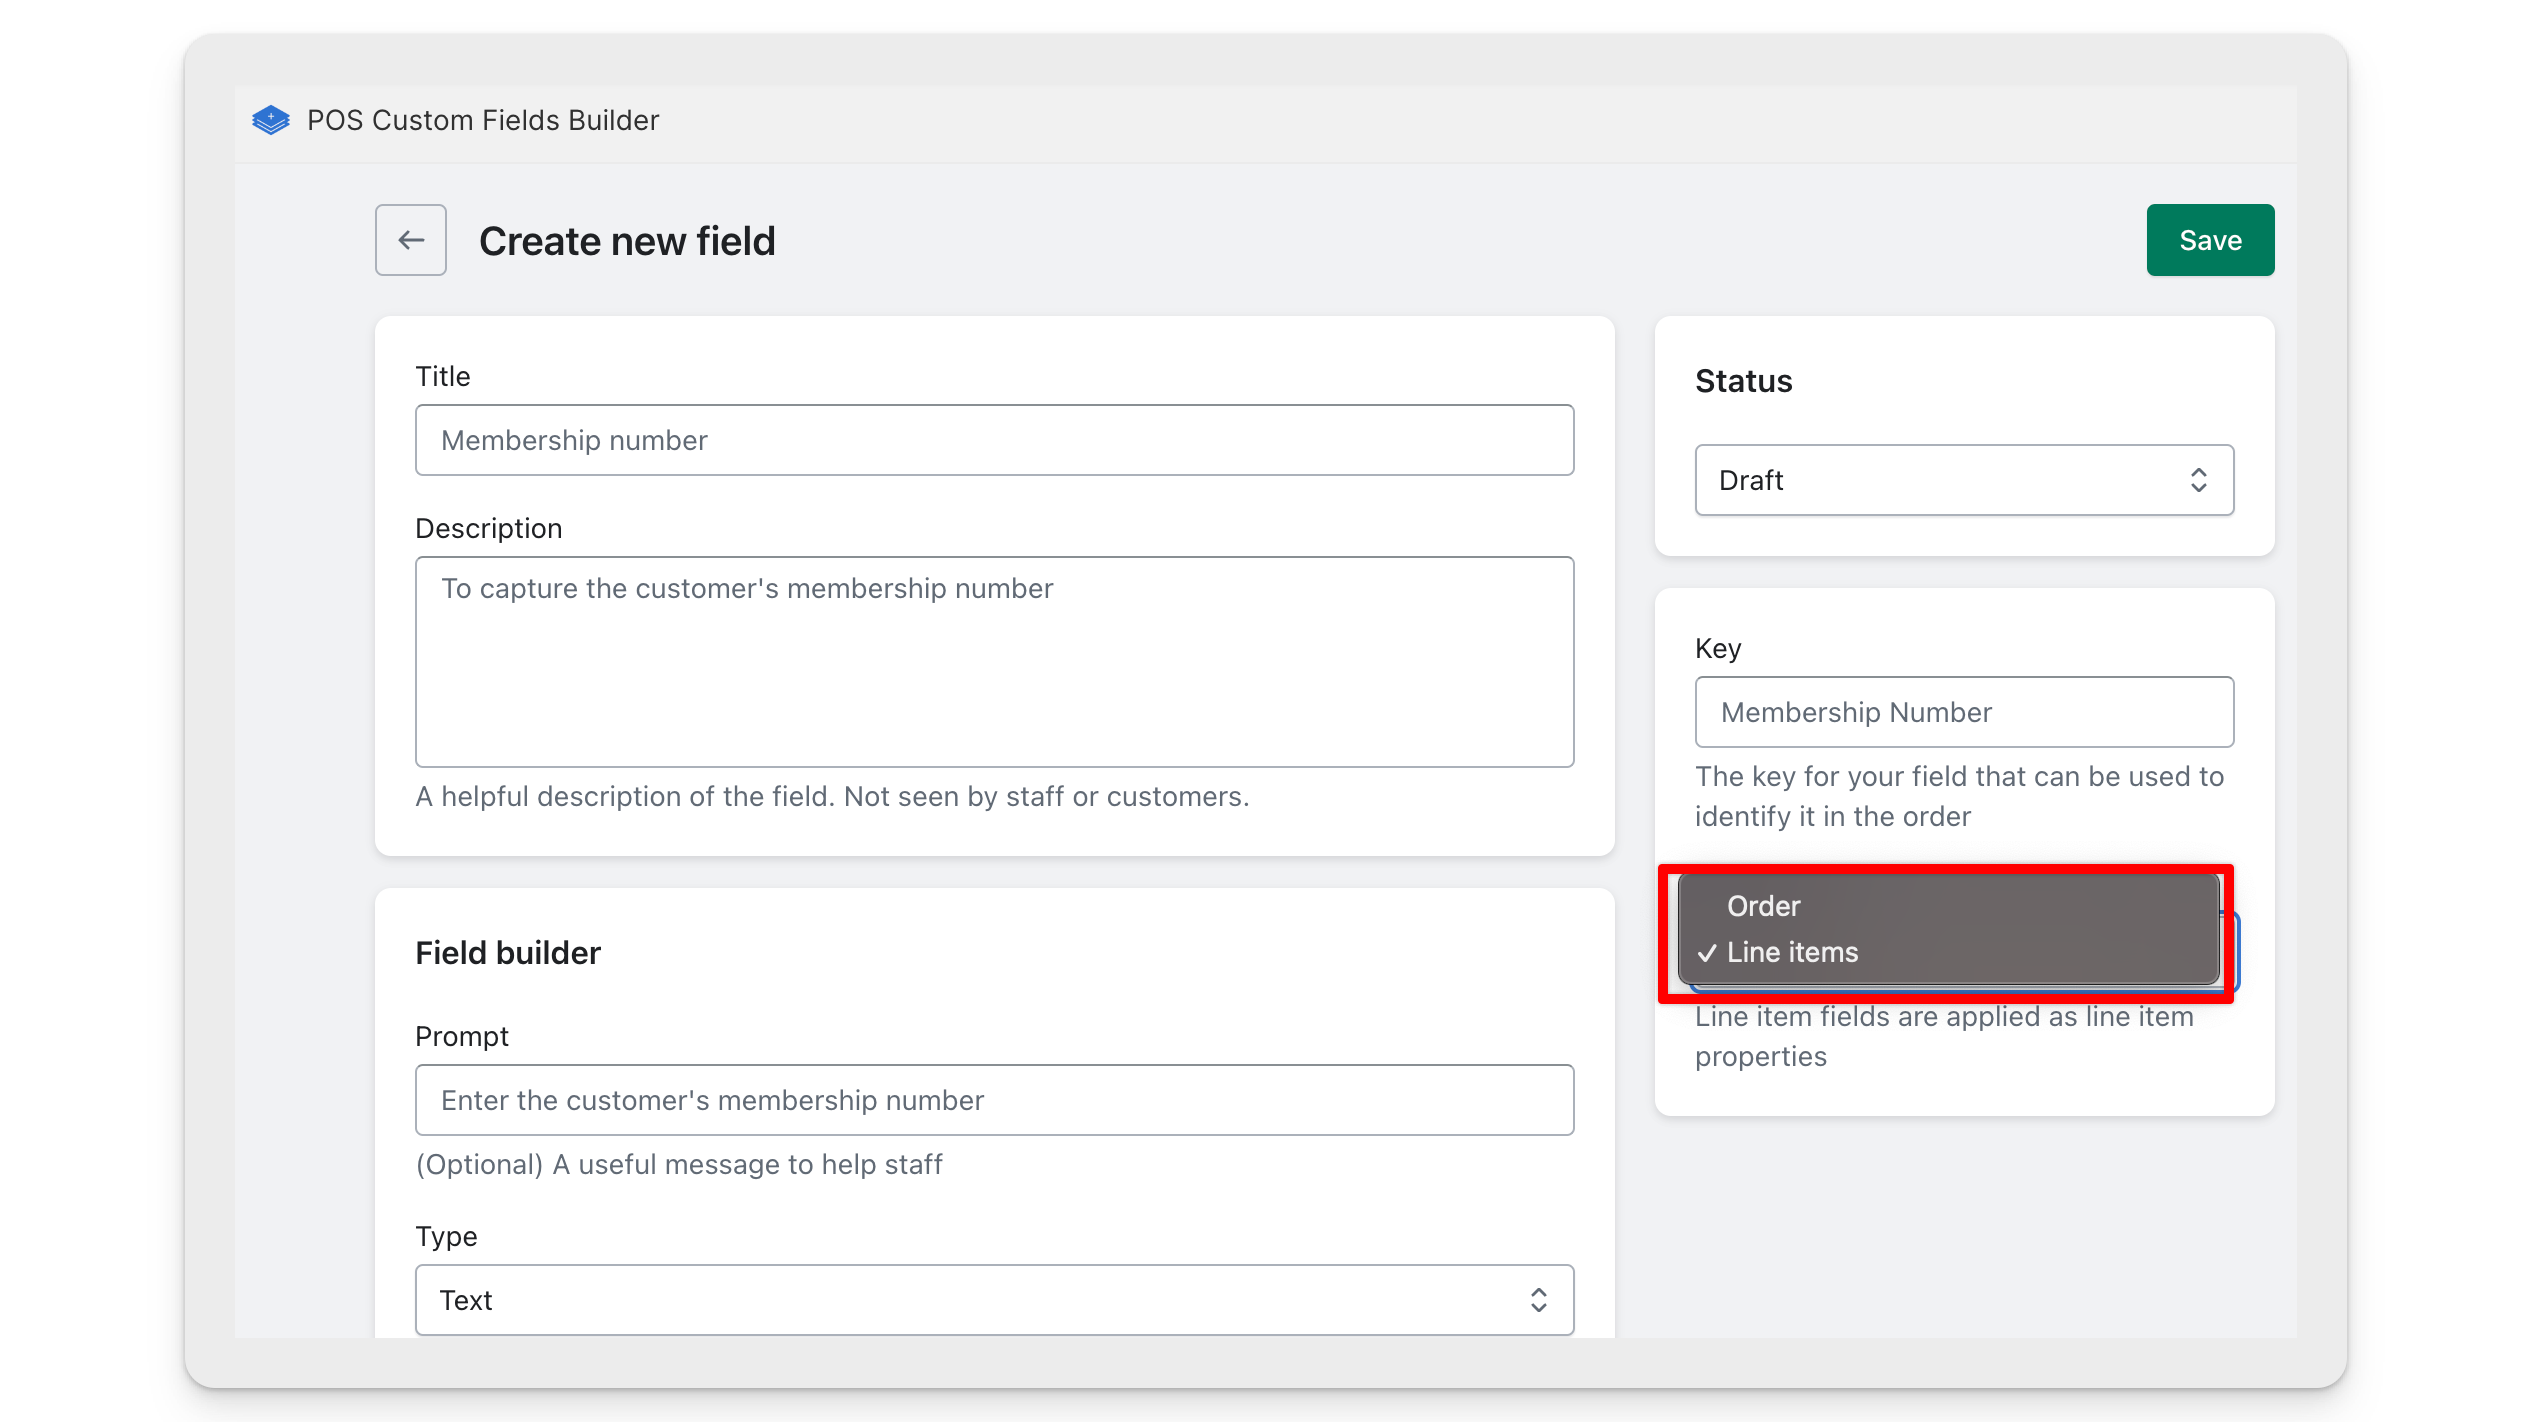
Task: Click the Type dropdown chevron icon
Action: coord(1539,1300)
